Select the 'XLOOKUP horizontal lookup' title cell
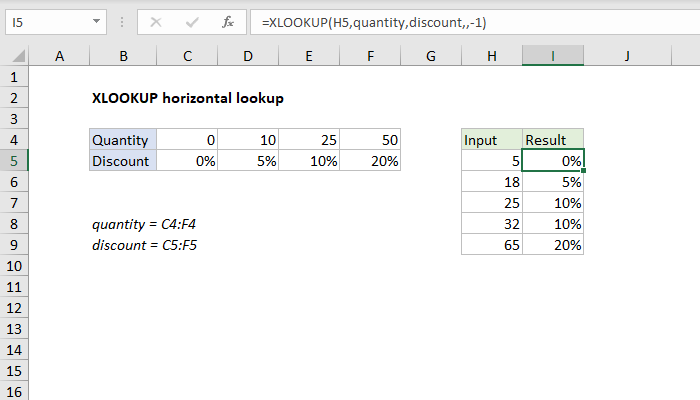Viewport: 700px width, 400px height. tap(188, 98)
